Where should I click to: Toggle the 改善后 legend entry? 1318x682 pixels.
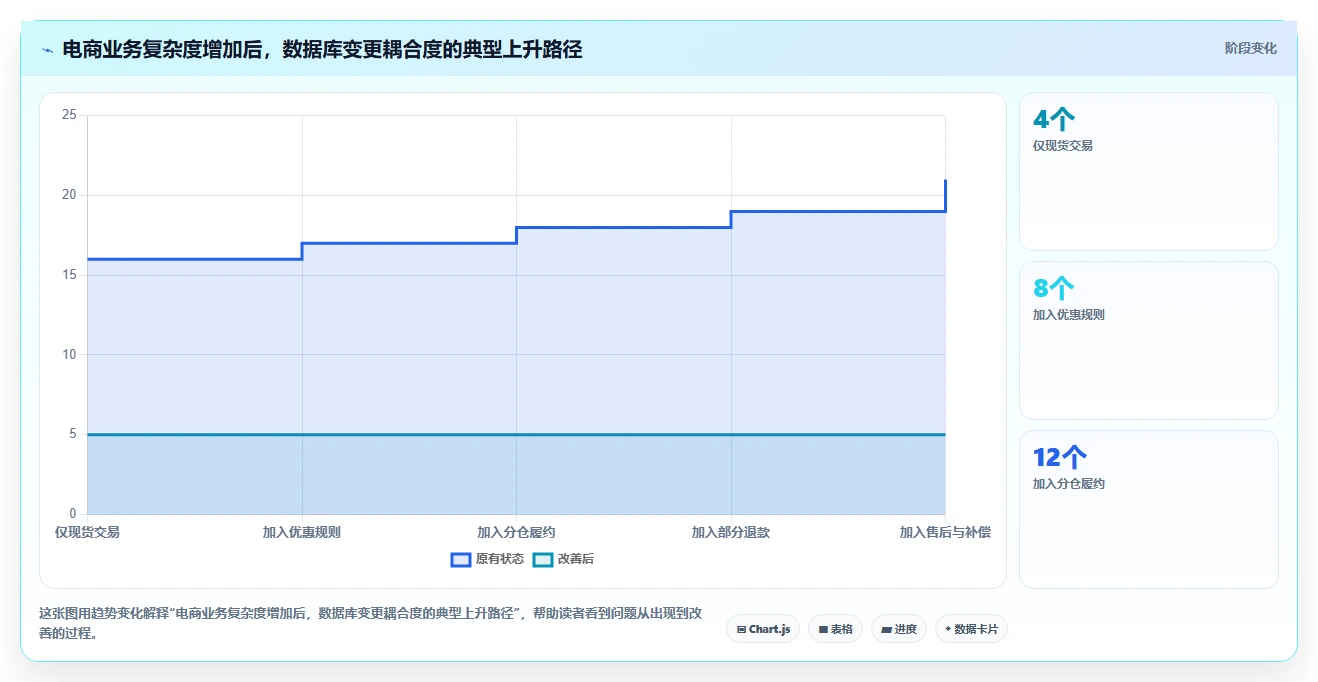click(563, 559)
